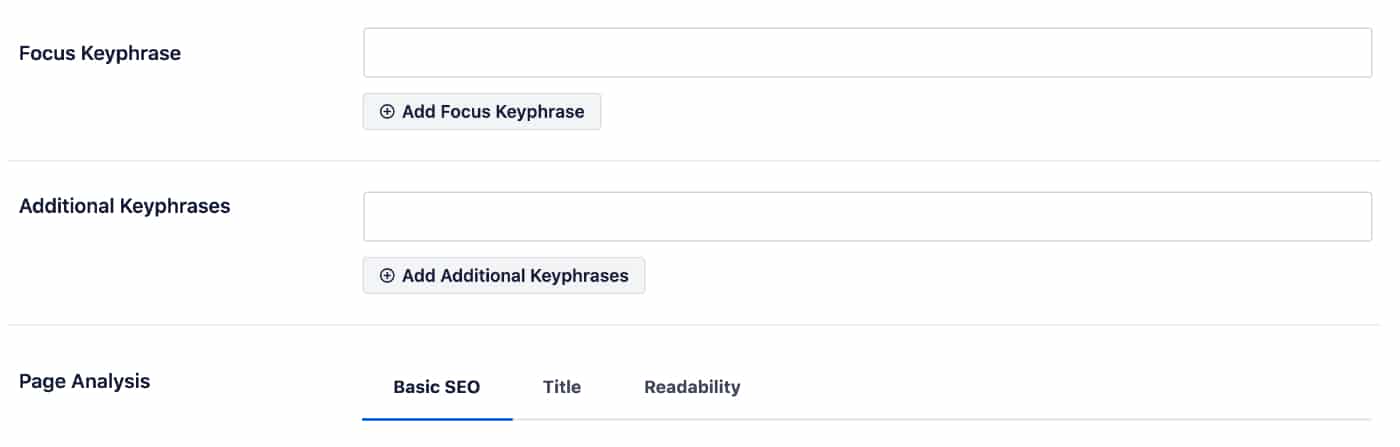Viewport: 1400px width, 447px height.
Task: Place cursor in the Additional Keyphrases box
Action: [x=867, y=217]
